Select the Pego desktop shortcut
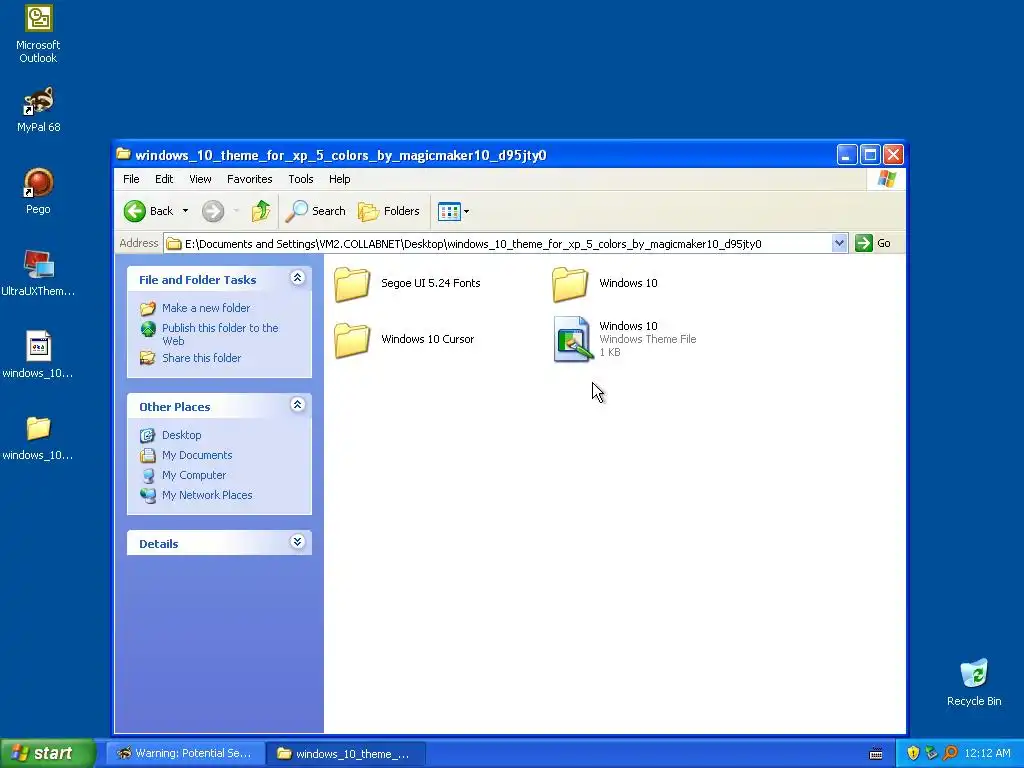Screen dimensions: 1024x768 click(38, 191)
